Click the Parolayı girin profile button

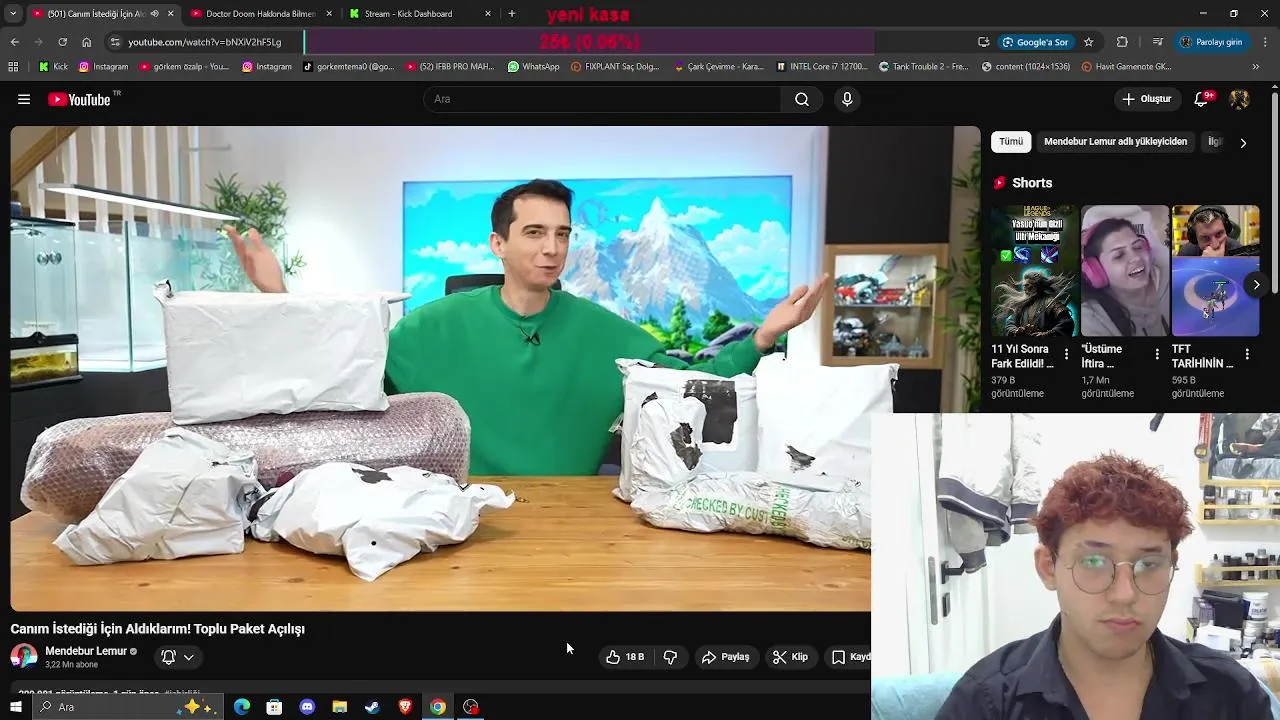coord(1210,42)
